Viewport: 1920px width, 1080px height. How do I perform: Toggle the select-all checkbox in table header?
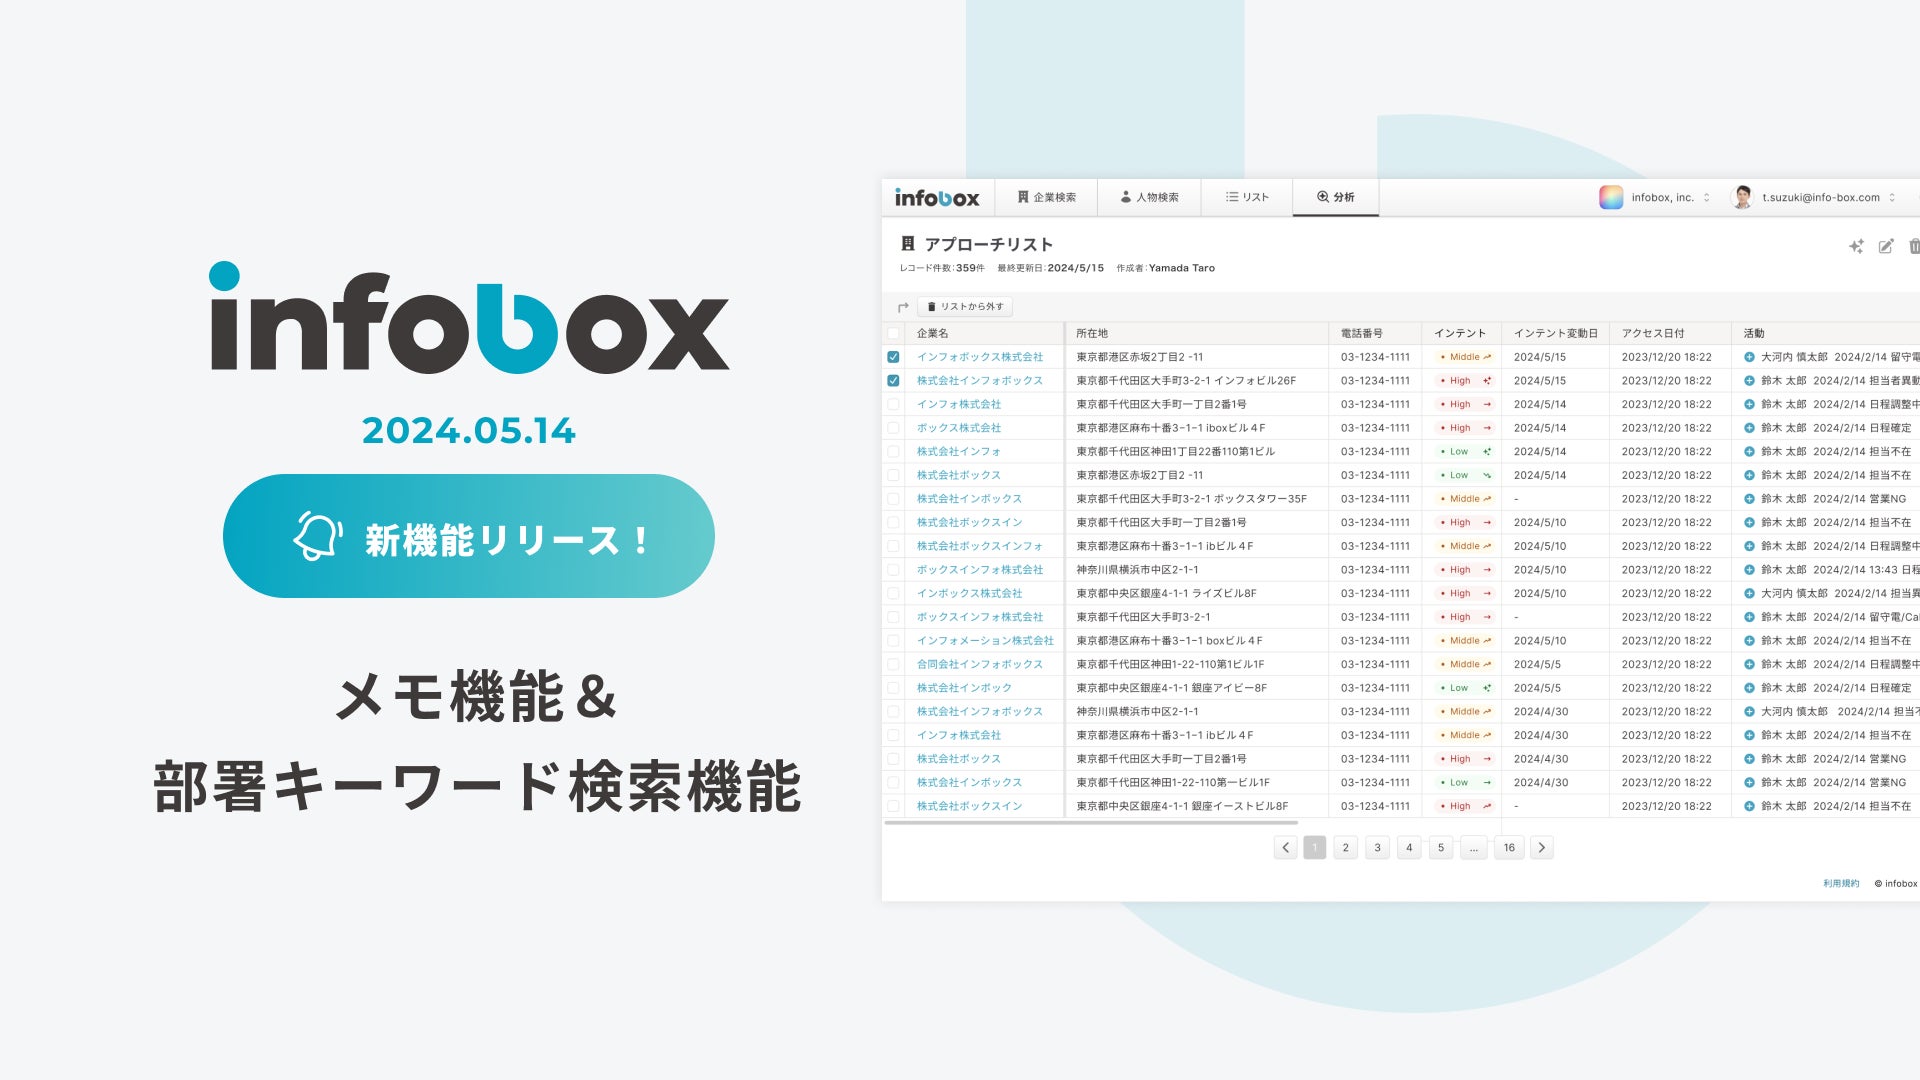click(x=893, y=333)
